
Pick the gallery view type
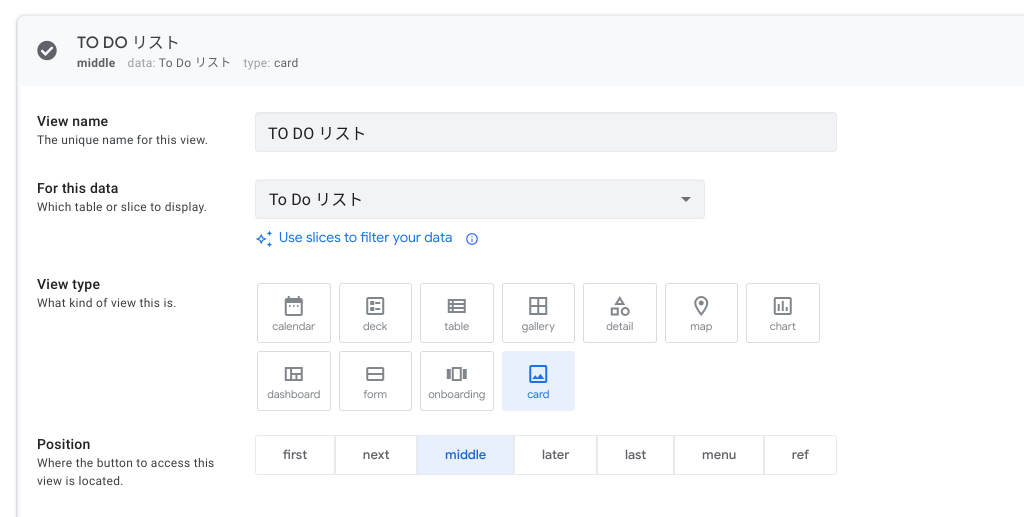(538, 313)
